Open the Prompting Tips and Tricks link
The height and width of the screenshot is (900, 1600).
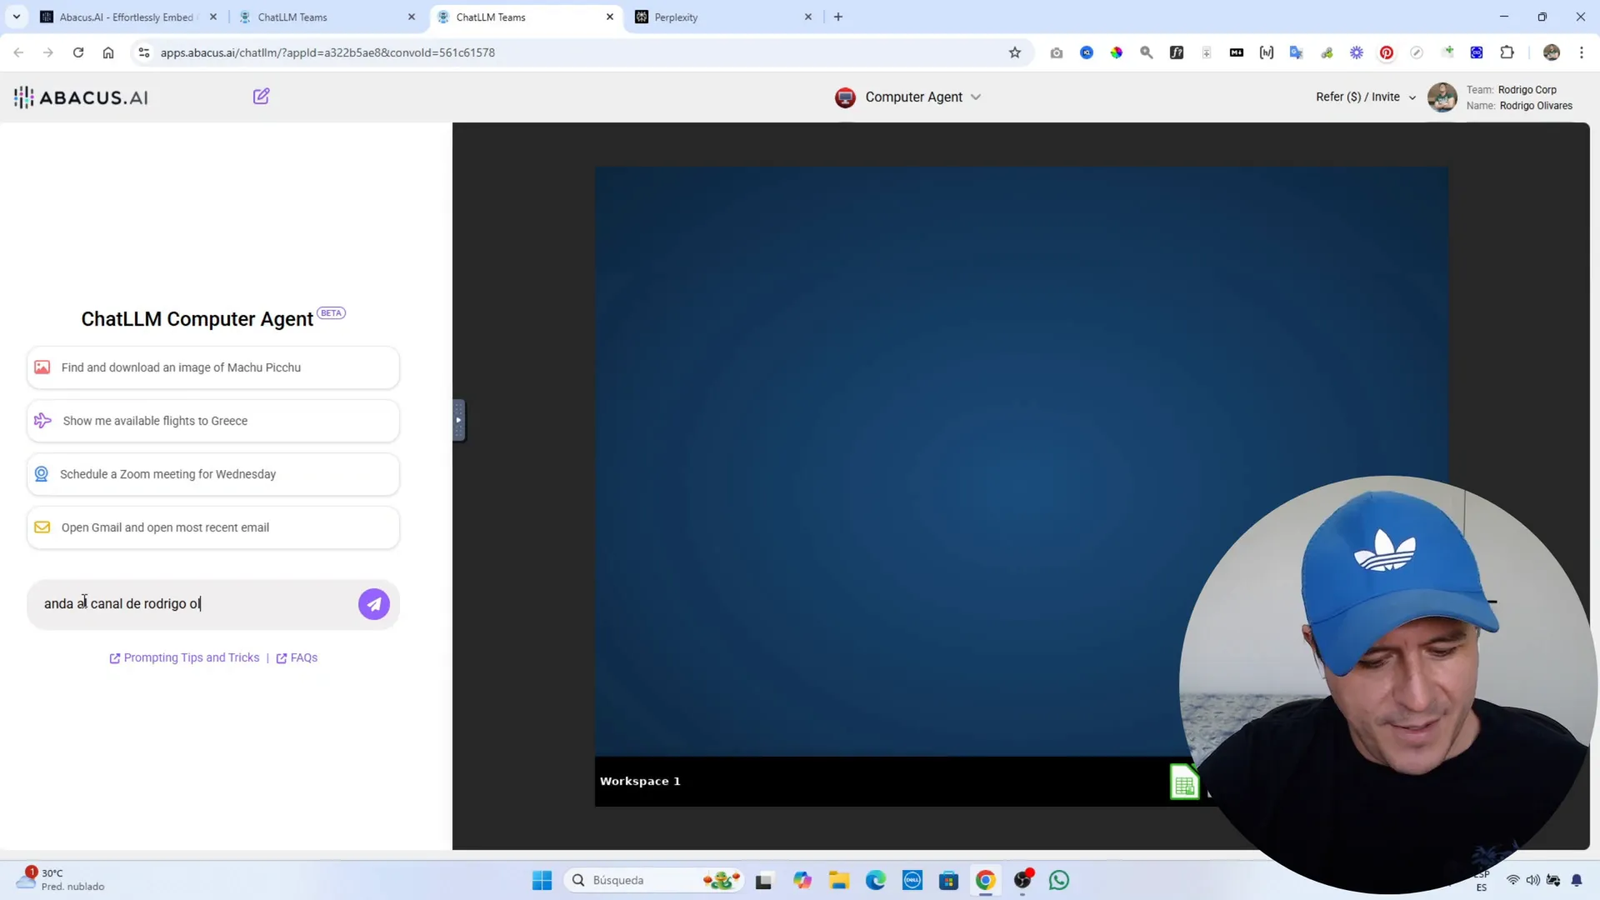191,657
